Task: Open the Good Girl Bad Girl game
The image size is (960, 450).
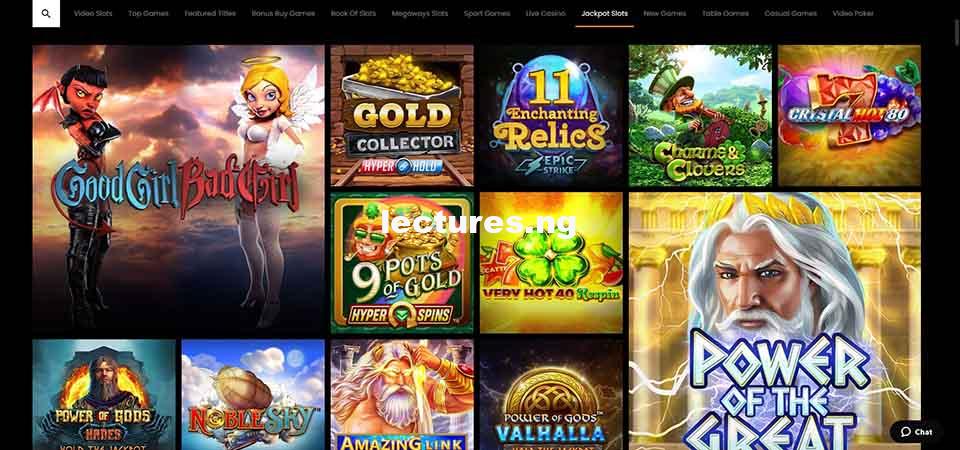Action: (x=178, y=189)
